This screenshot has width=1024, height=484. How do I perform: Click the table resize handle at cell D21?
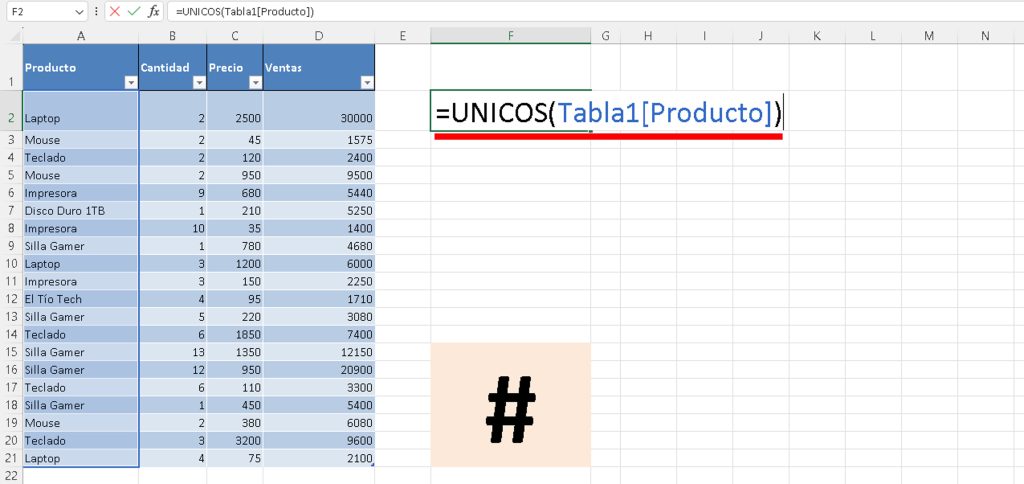373,465
